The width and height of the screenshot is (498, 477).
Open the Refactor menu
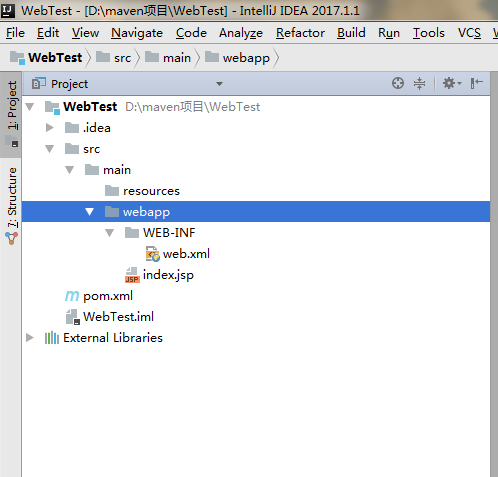pos(300,33)
